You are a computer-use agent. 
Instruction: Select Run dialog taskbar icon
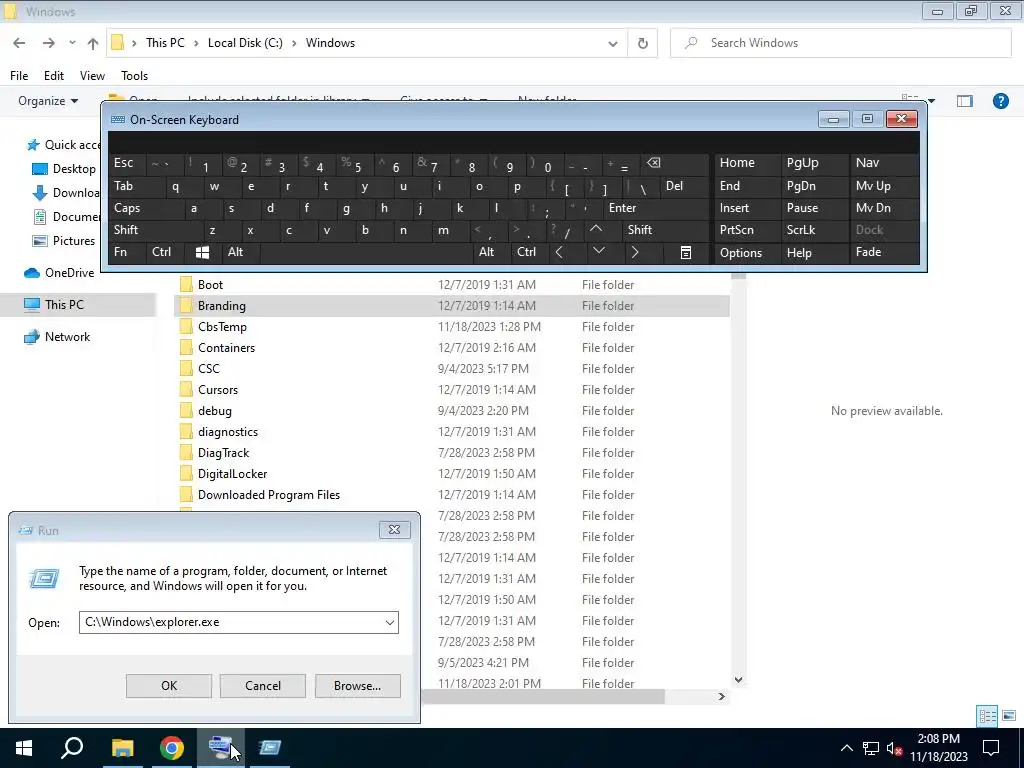point(270,748)
